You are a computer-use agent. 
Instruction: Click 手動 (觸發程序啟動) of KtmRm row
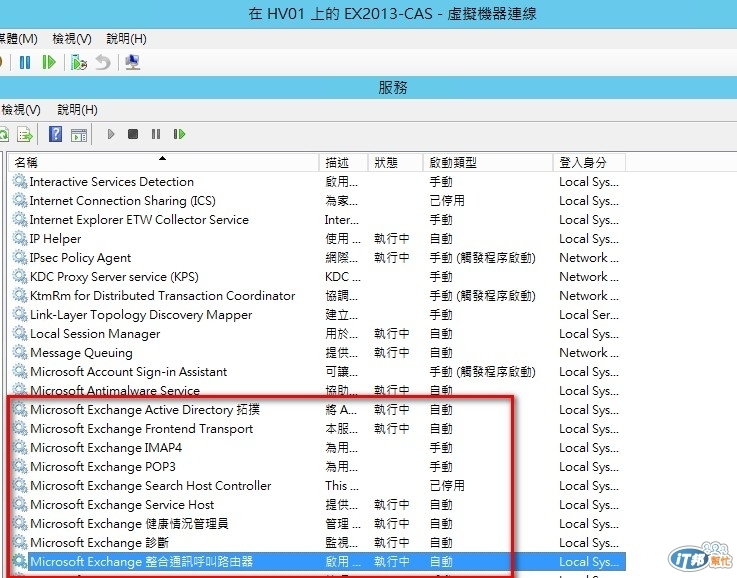click(x=482, y=296)
